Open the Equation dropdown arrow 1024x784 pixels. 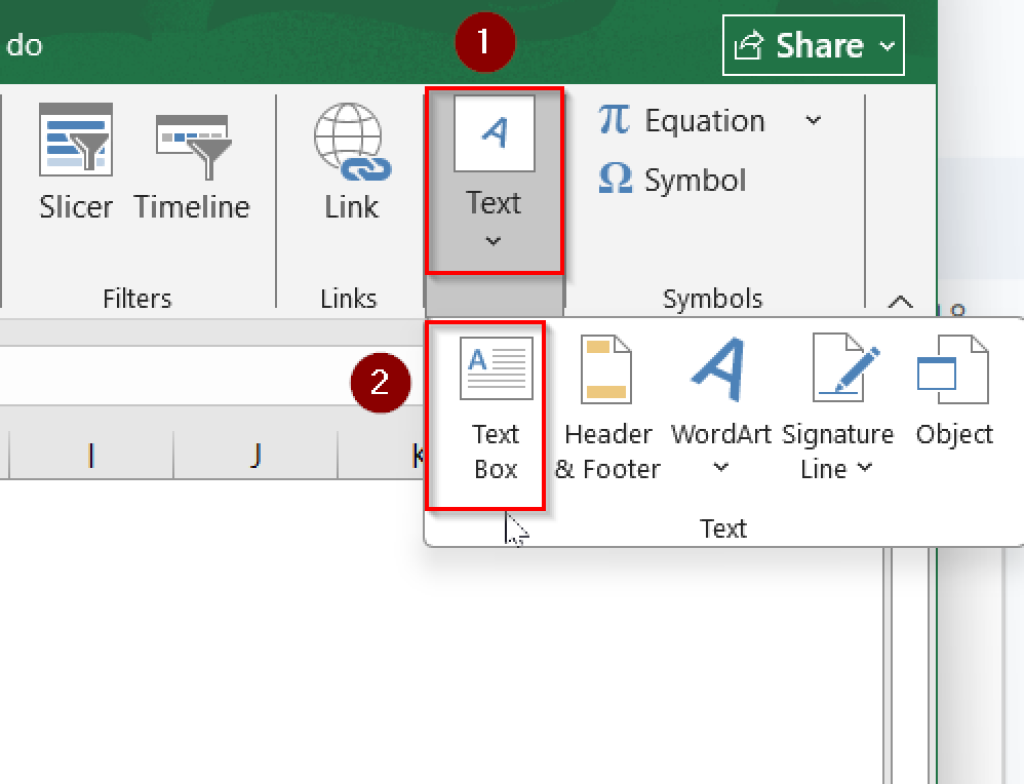point(815,120)
